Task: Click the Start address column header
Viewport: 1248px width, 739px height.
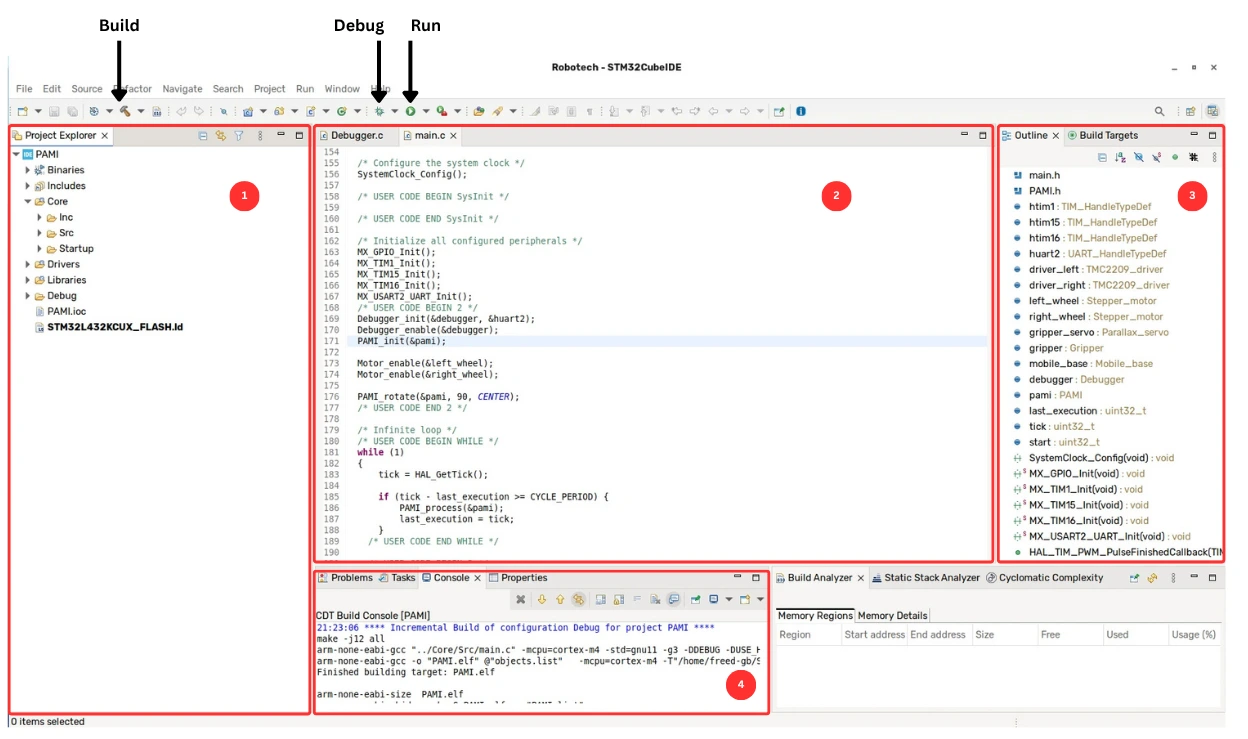Action: 874,635
